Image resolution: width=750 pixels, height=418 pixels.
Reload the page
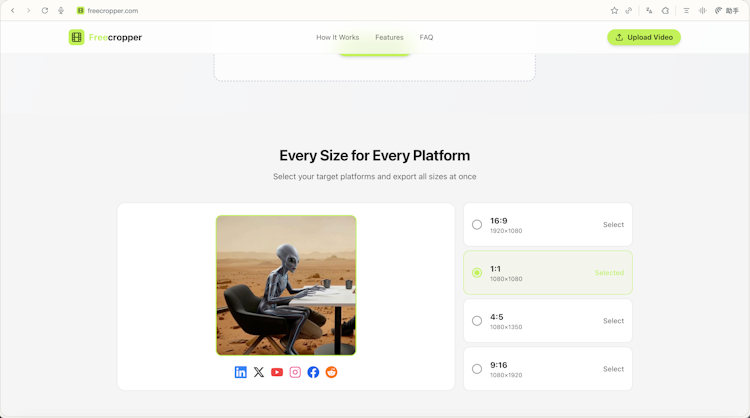44,11
